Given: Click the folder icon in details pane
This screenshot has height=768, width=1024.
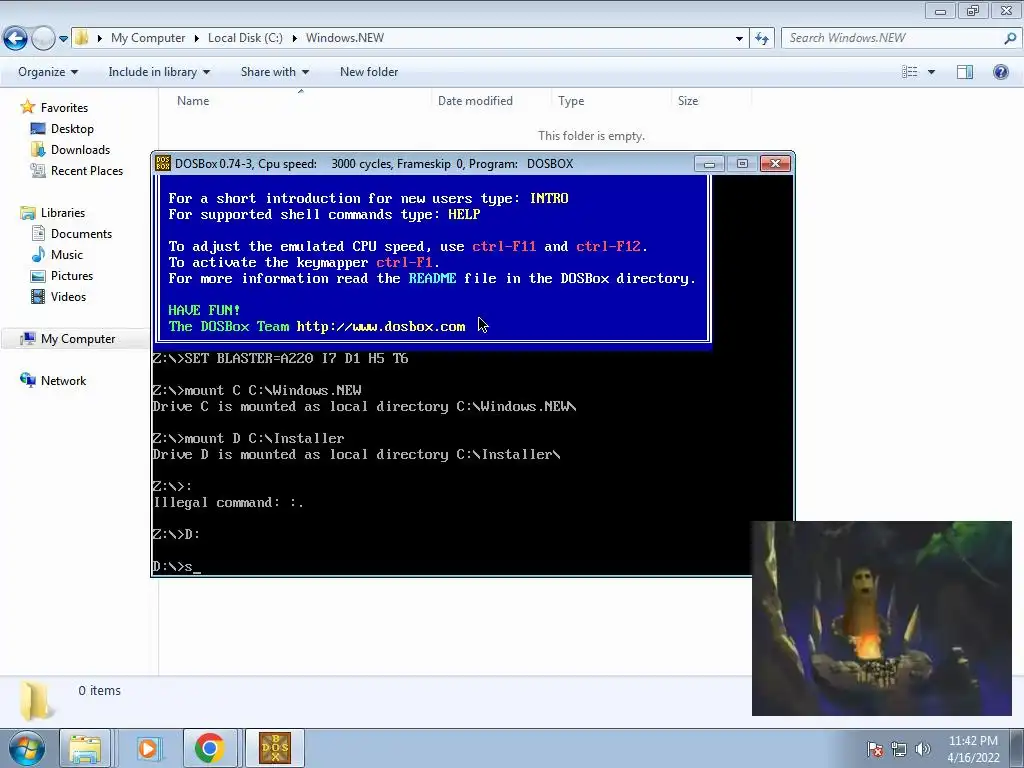Looking at the screenshot, I should coord(35,701).
